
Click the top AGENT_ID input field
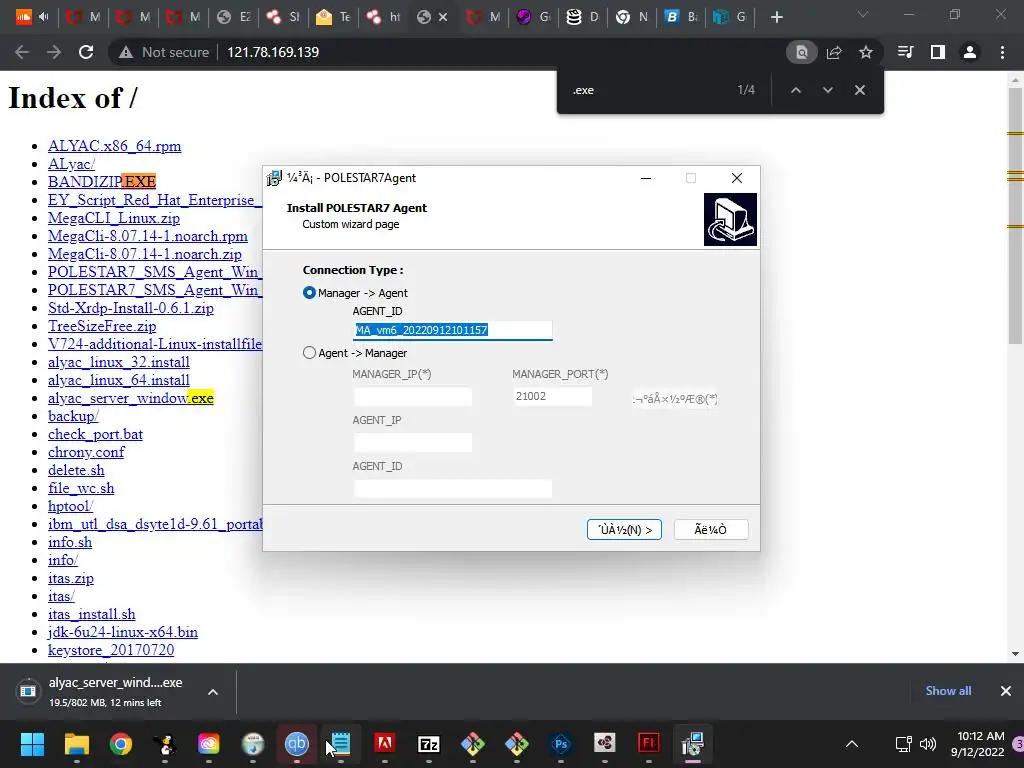coord(453,330)
